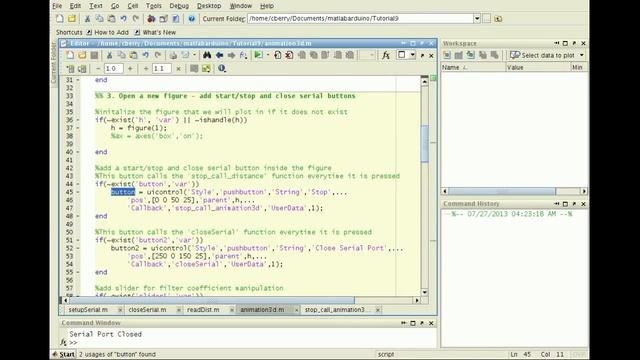Image resolution: width=640 pixels, height=360 pixels.
Task: Click the Editor vertical scrollbar thumb
Action: pyautogui.click(x=424, y=143)
